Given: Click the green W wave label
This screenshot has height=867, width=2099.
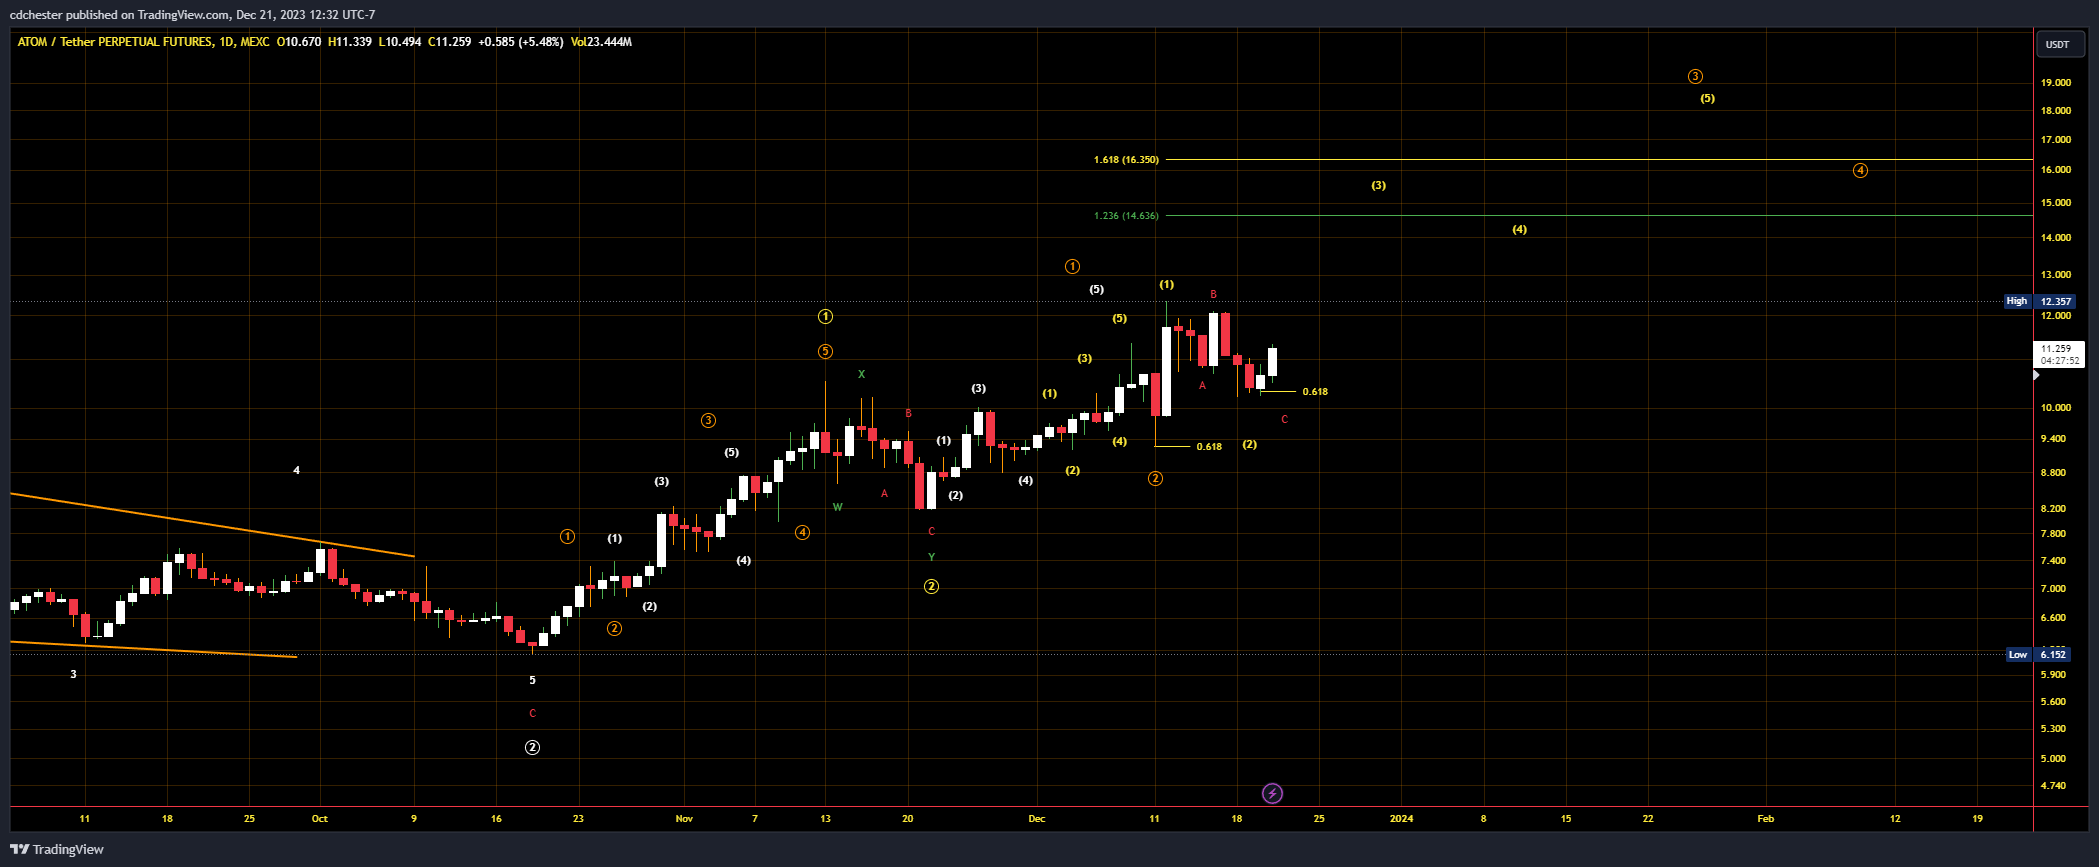Looking at the screenshot, I should (x=838, y=507).
